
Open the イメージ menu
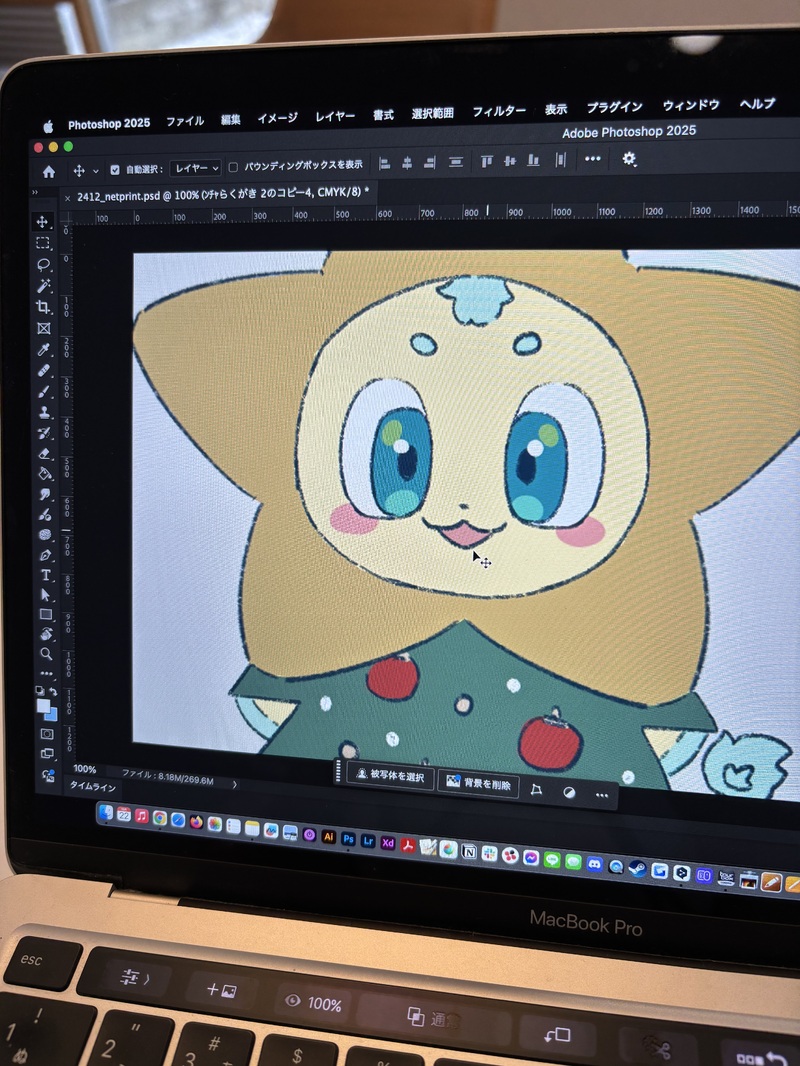click(x=277, y=118)
